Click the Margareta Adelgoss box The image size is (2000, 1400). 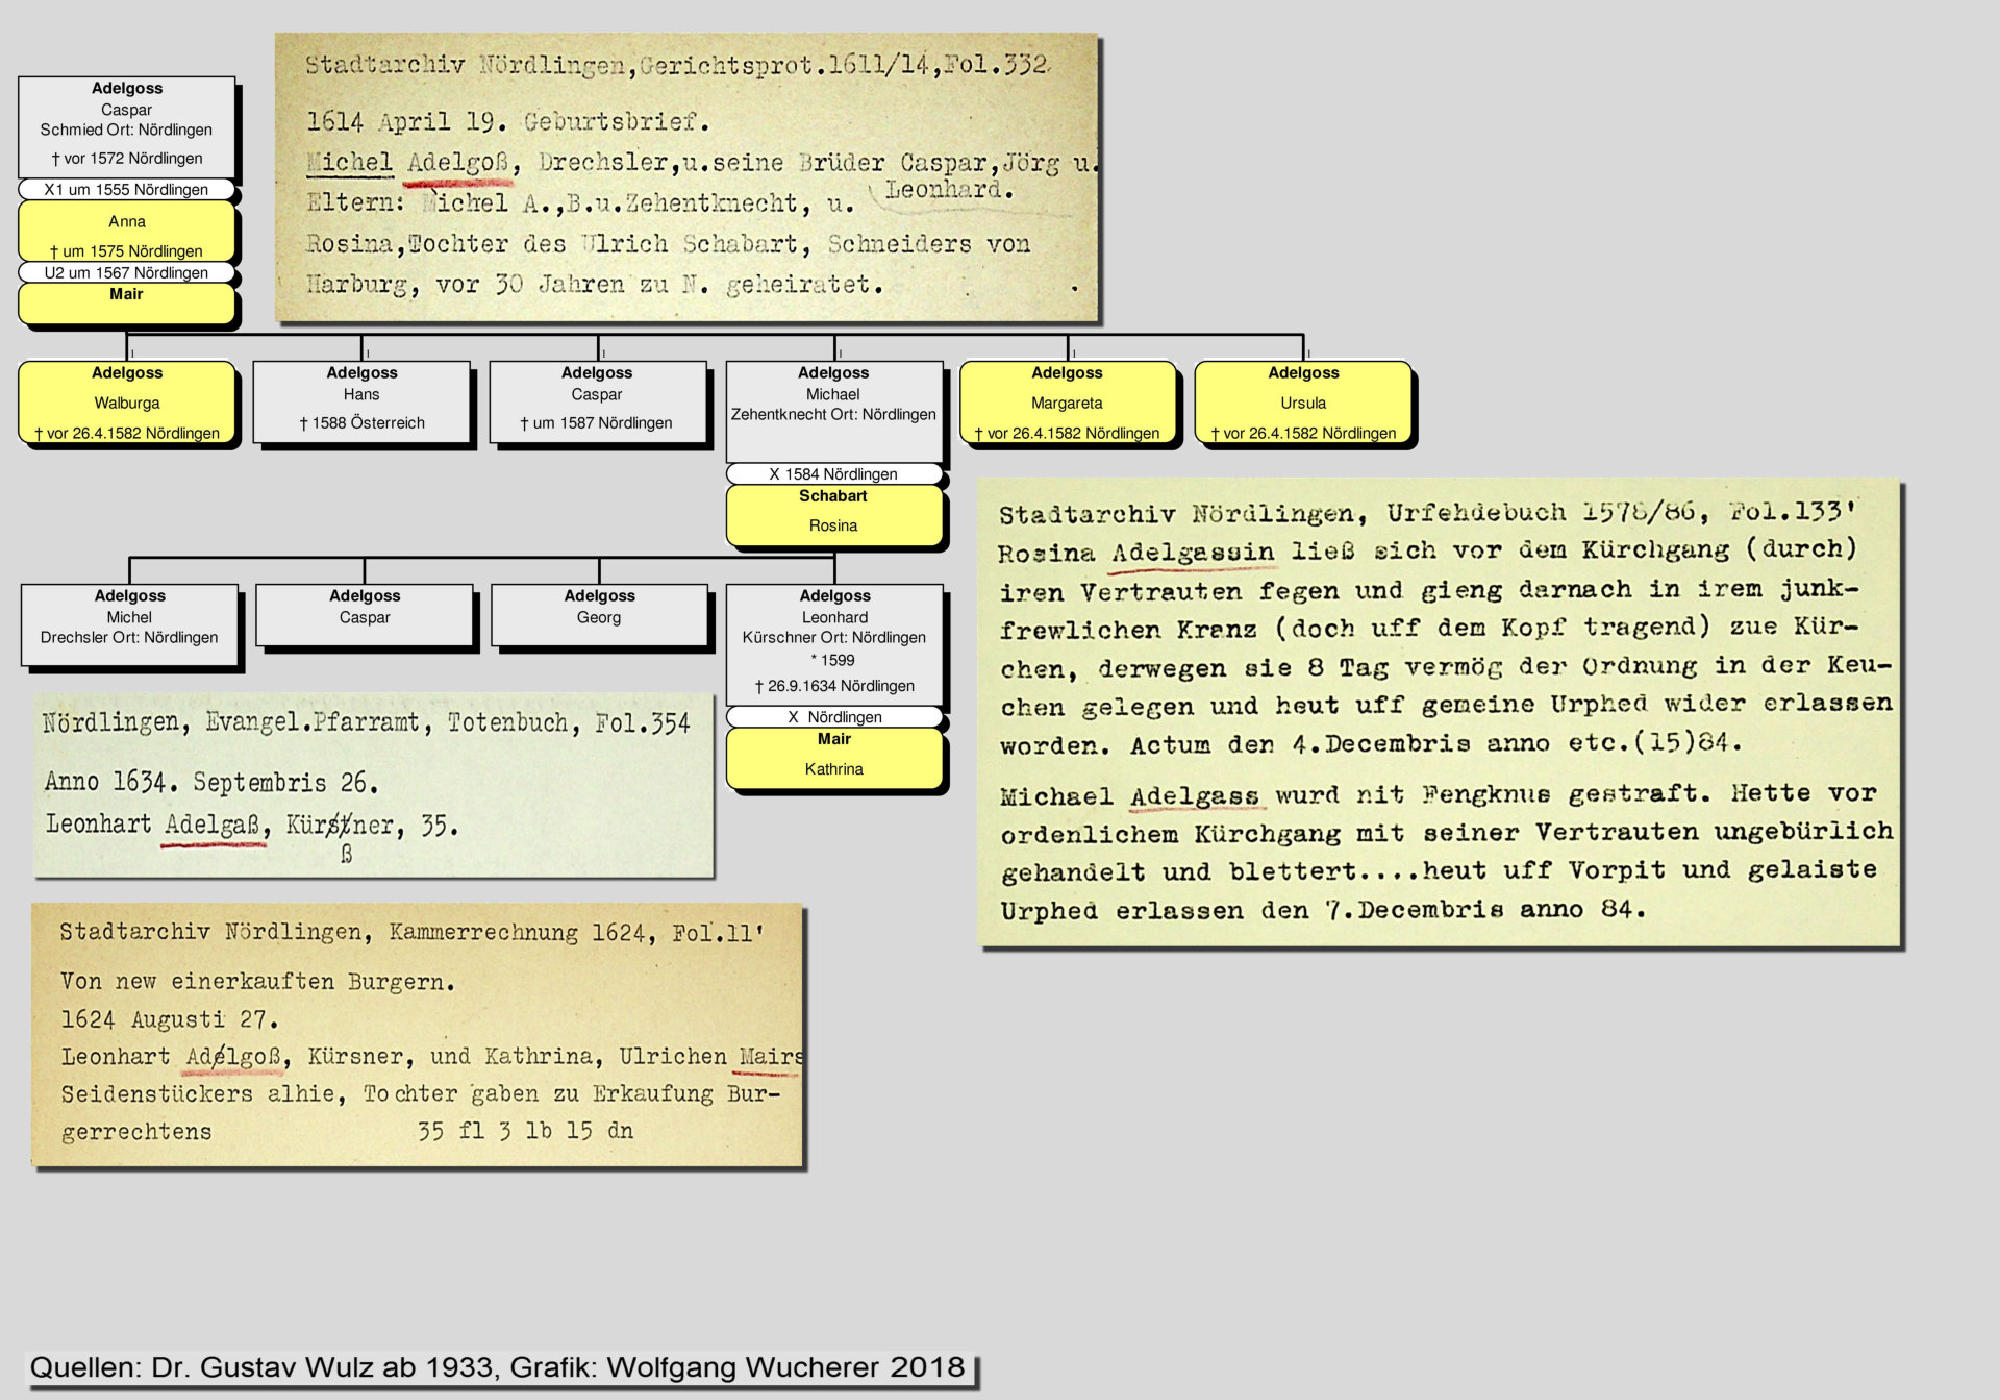(x=1067, y=402)
